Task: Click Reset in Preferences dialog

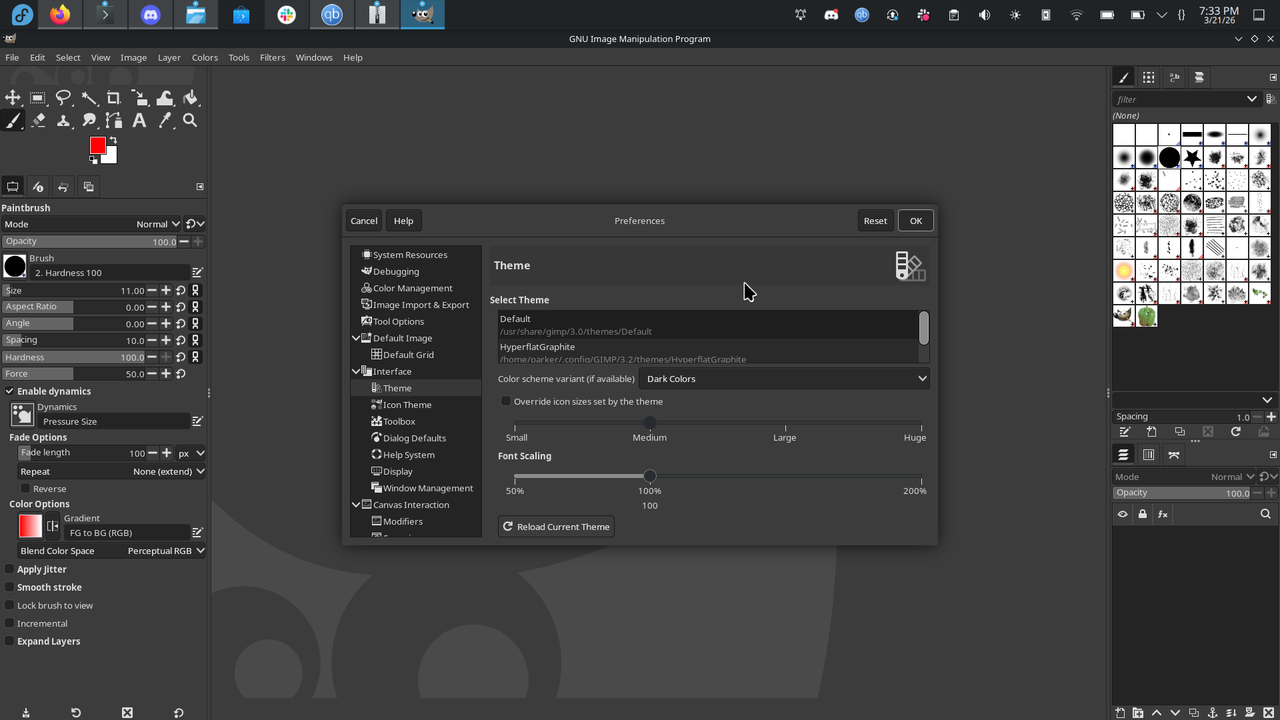Action: [x=875, y=221]
